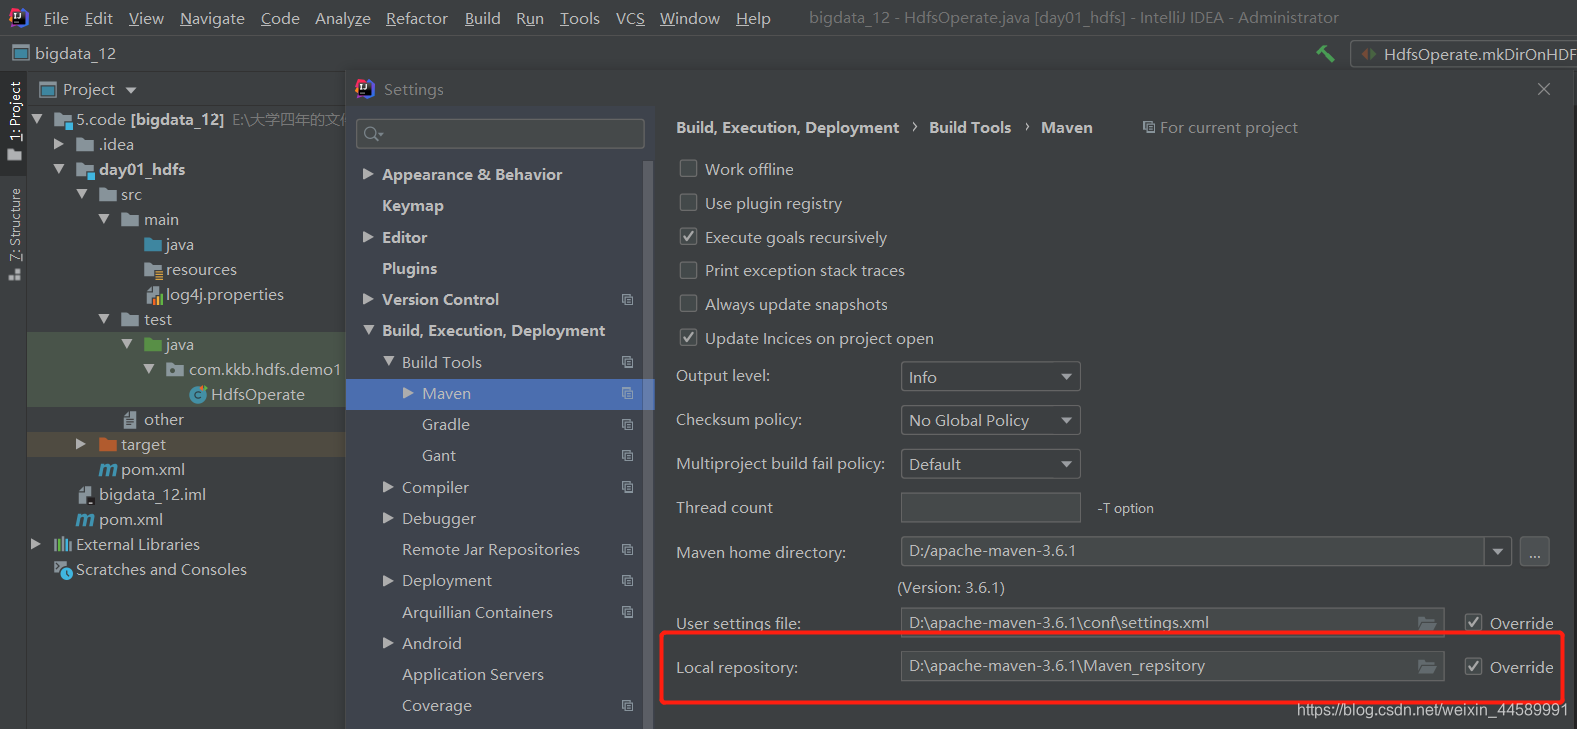Open the Output level Info dropdown

click(x=990, y=377)
